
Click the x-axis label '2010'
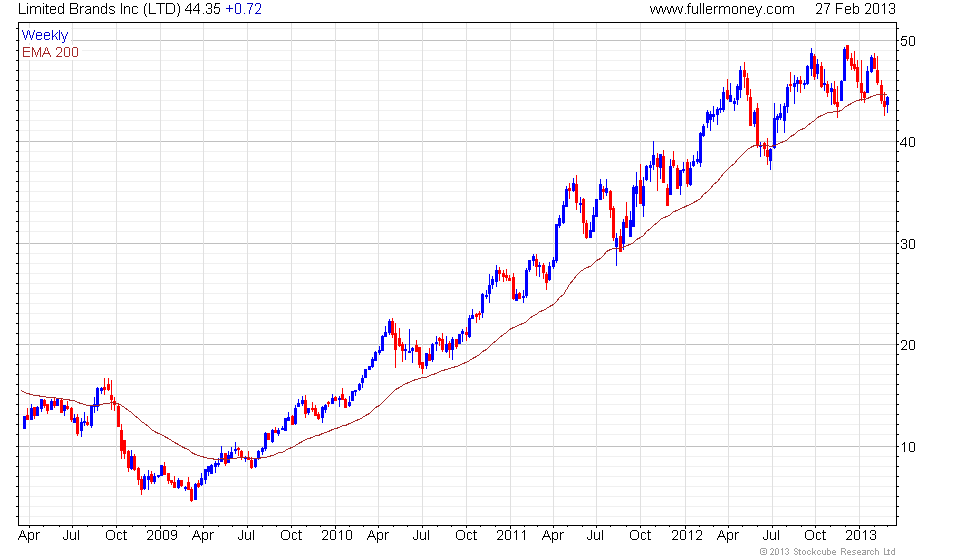(337, 536)
